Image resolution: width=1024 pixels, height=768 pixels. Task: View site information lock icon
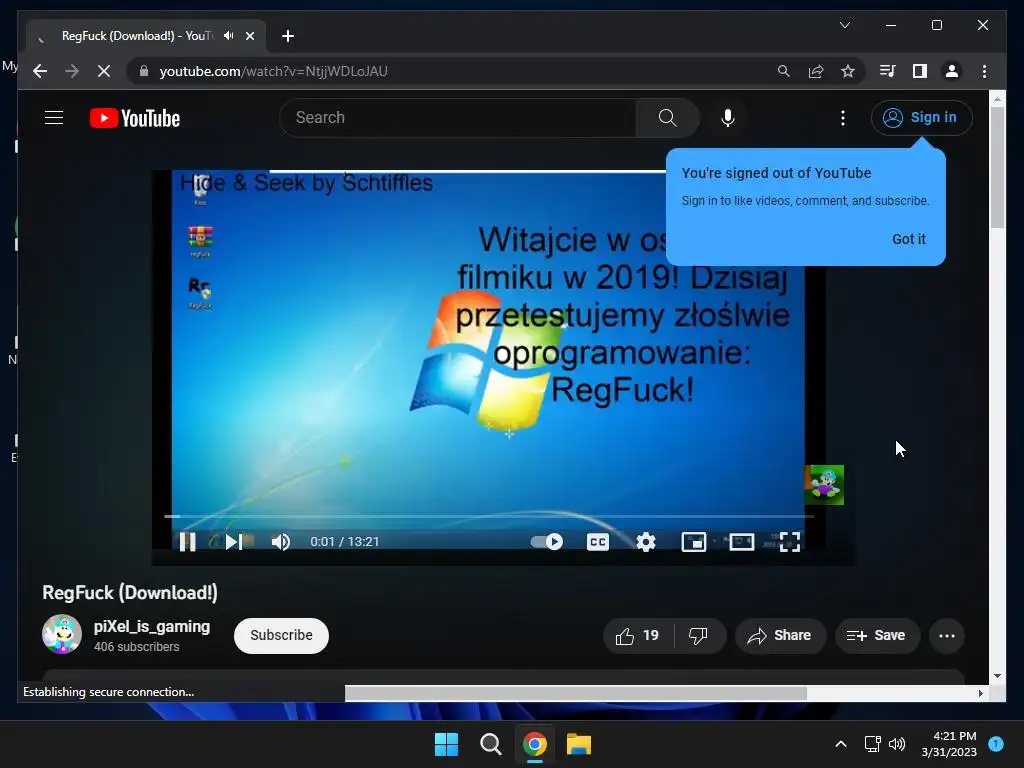pyautogui.click(x=144, y=71)
